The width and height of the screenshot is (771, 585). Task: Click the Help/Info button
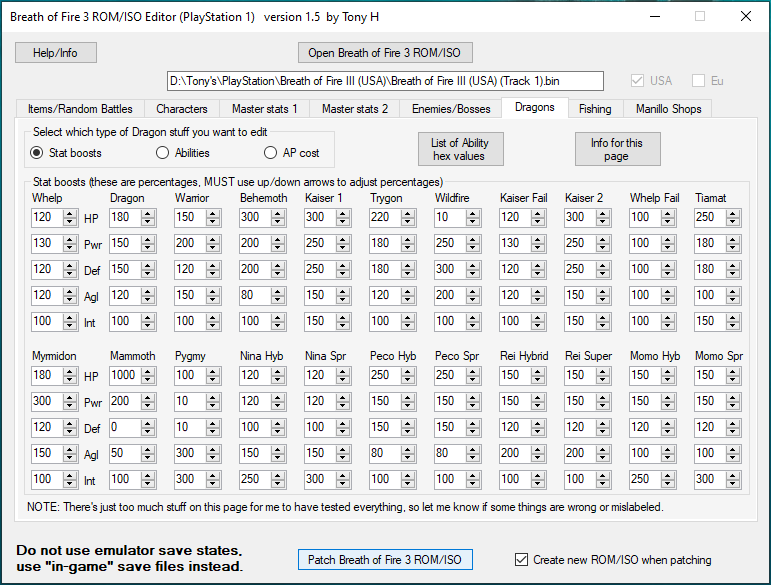click(x=55, y=53)
